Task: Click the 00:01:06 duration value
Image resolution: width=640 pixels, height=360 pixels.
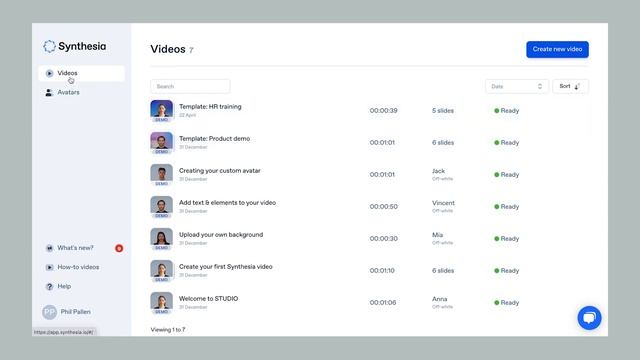Action: pyautogui.click(x=383, y=302)
